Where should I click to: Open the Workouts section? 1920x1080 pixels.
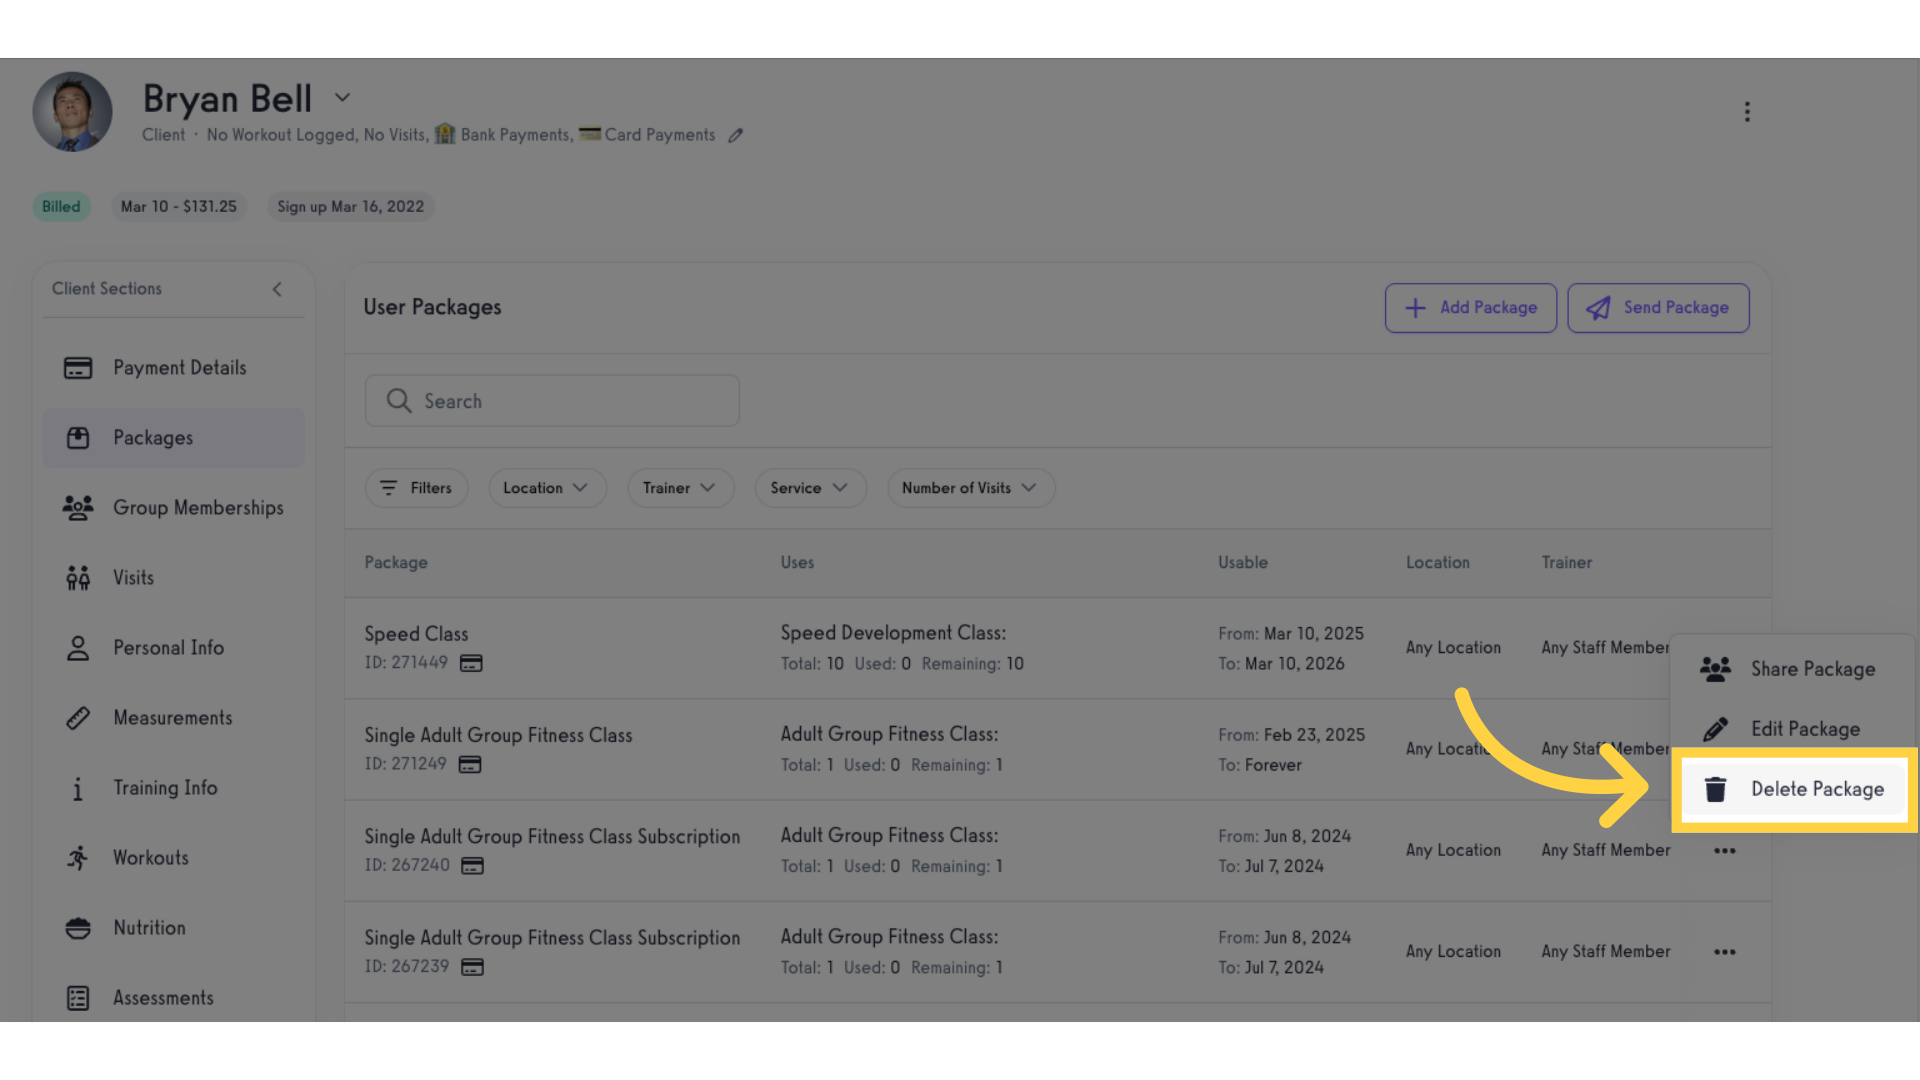(x=173, y=858)
